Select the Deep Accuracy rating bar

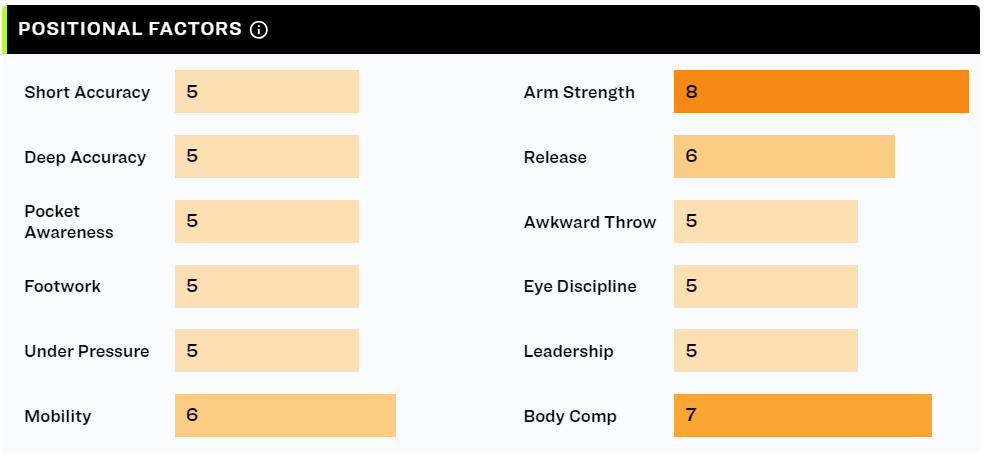[x=267, y=157]
